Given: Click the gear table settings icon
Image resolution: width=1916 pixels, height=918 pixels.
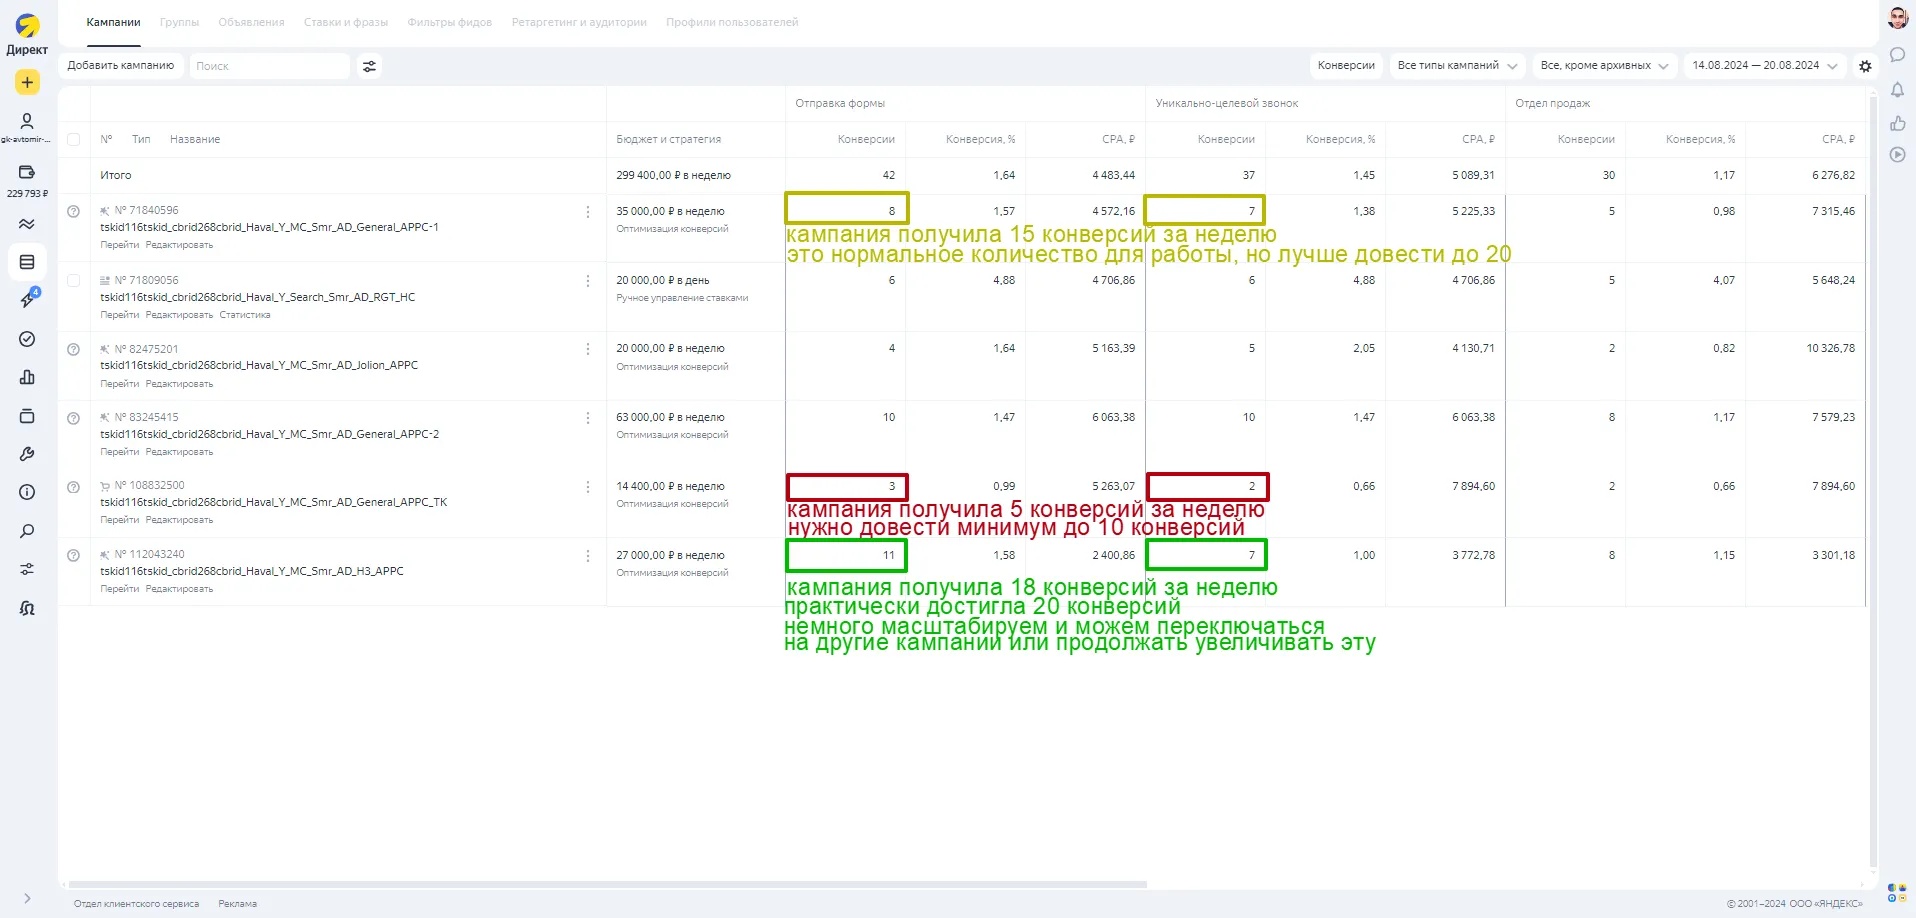Looking at the screenshot, I should coord(1865,66).
